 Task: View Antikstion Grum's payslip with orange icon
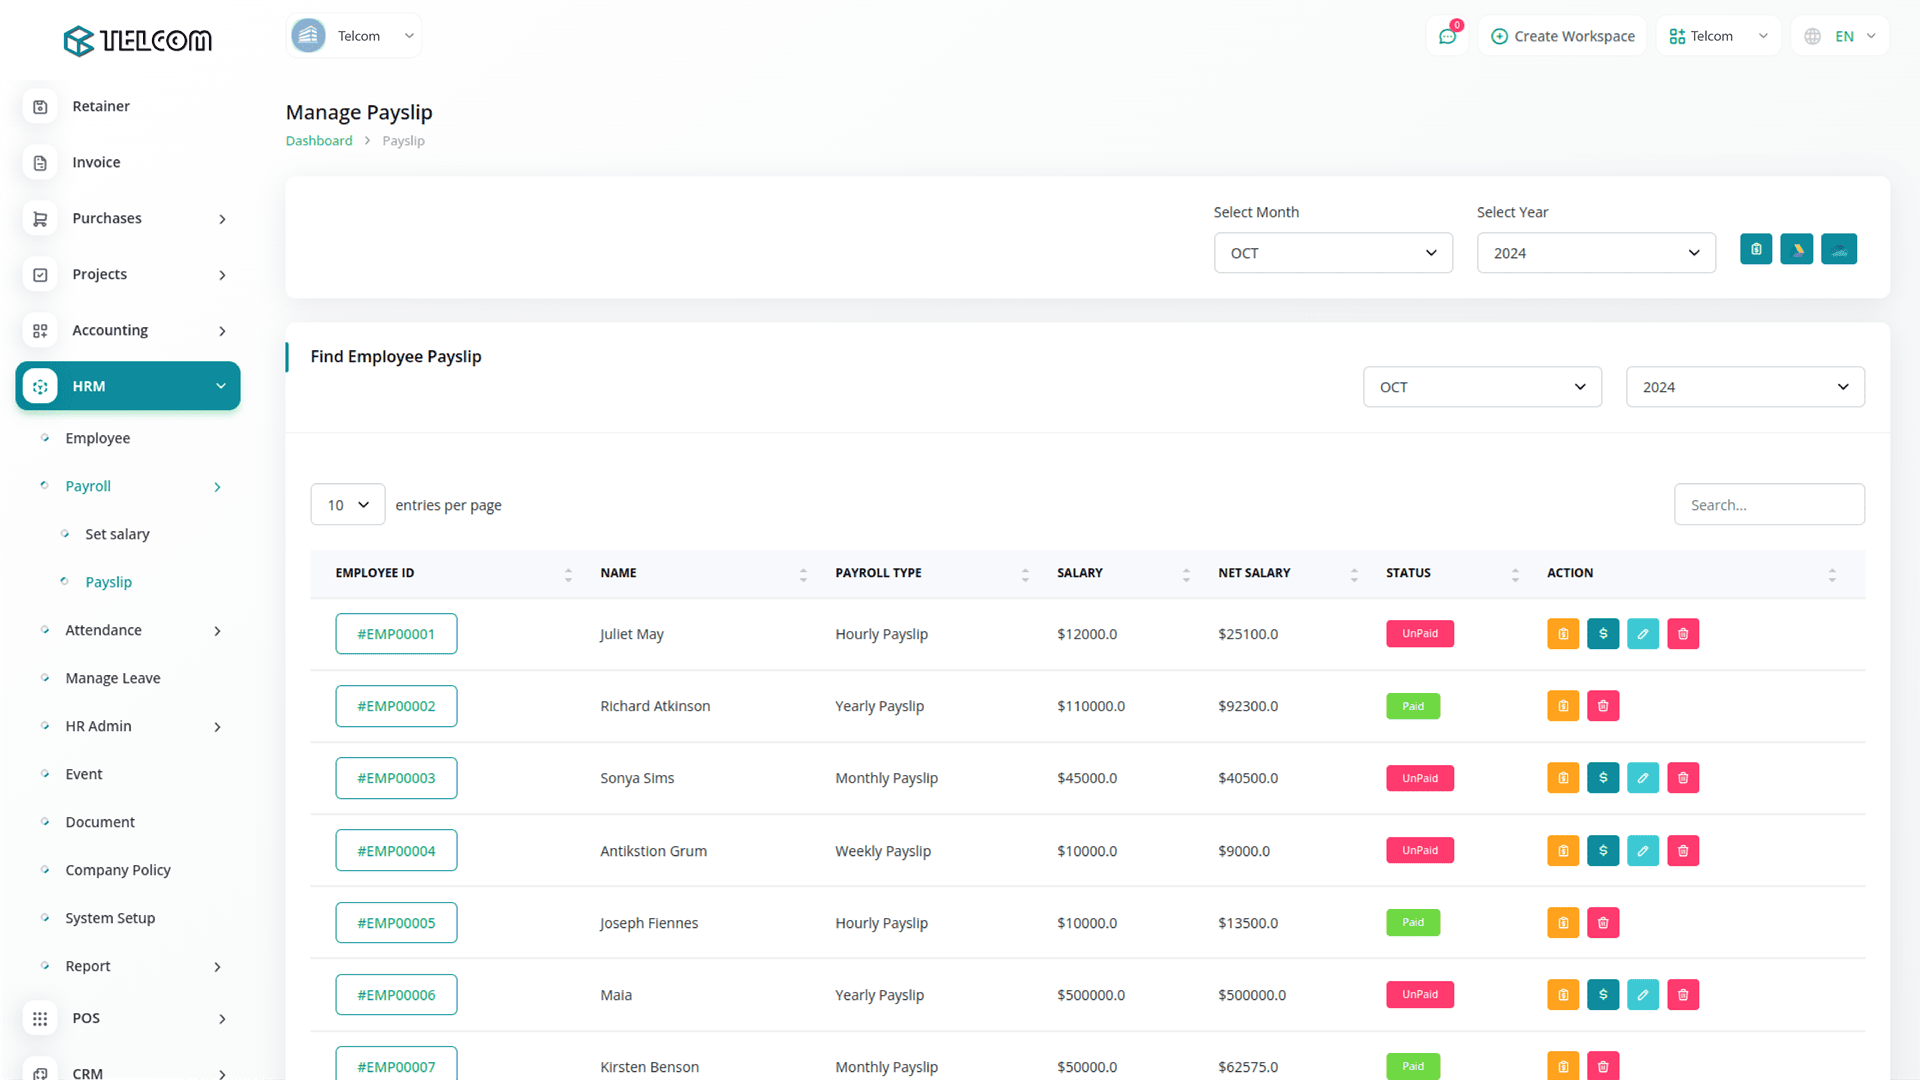point(1563,851)
